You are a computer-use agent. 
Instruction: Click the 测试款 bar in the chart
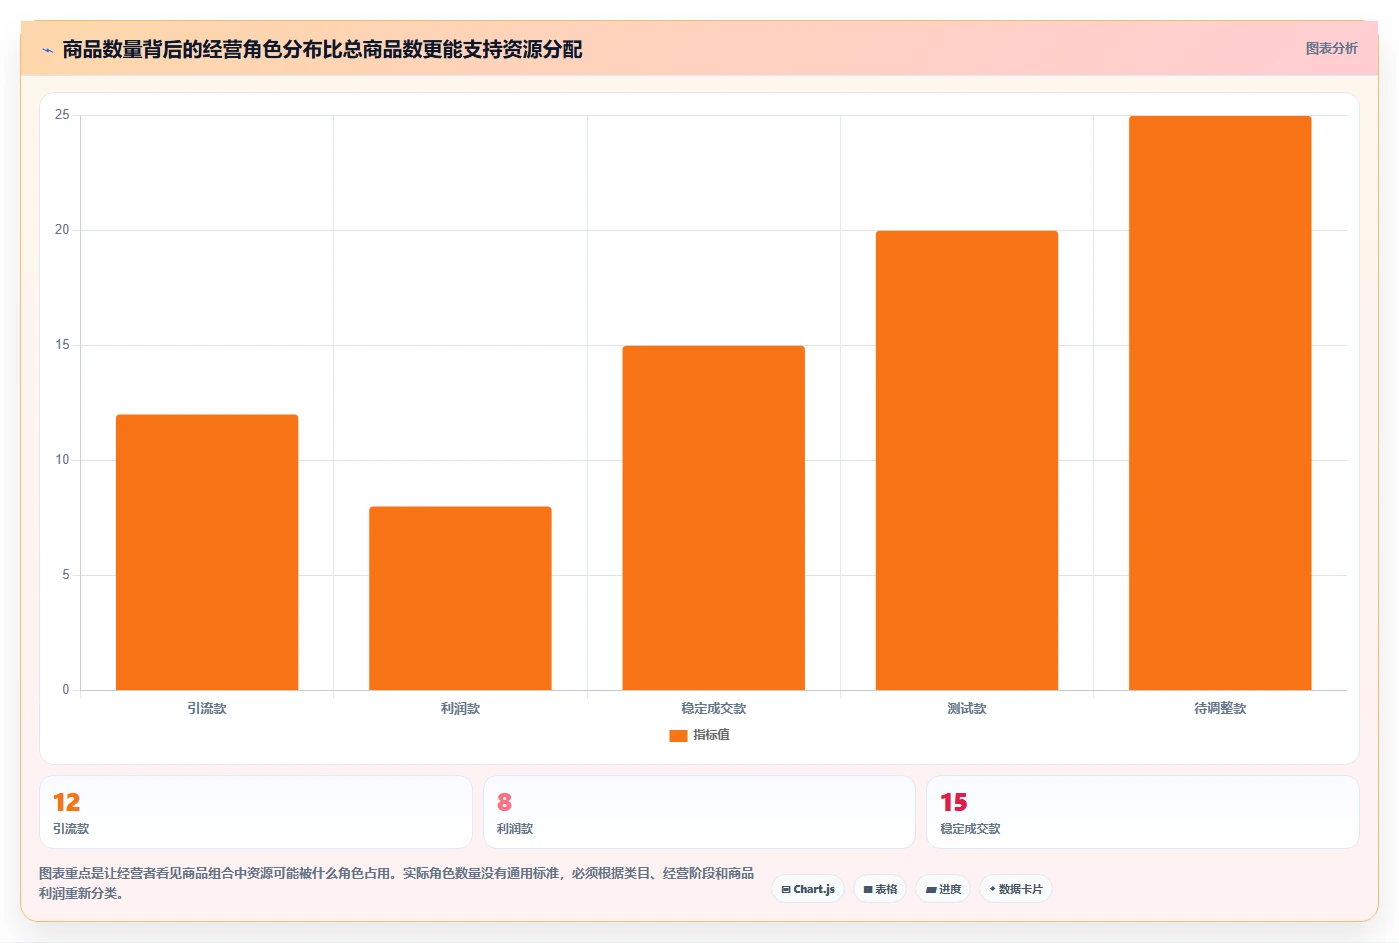[967, 460]
